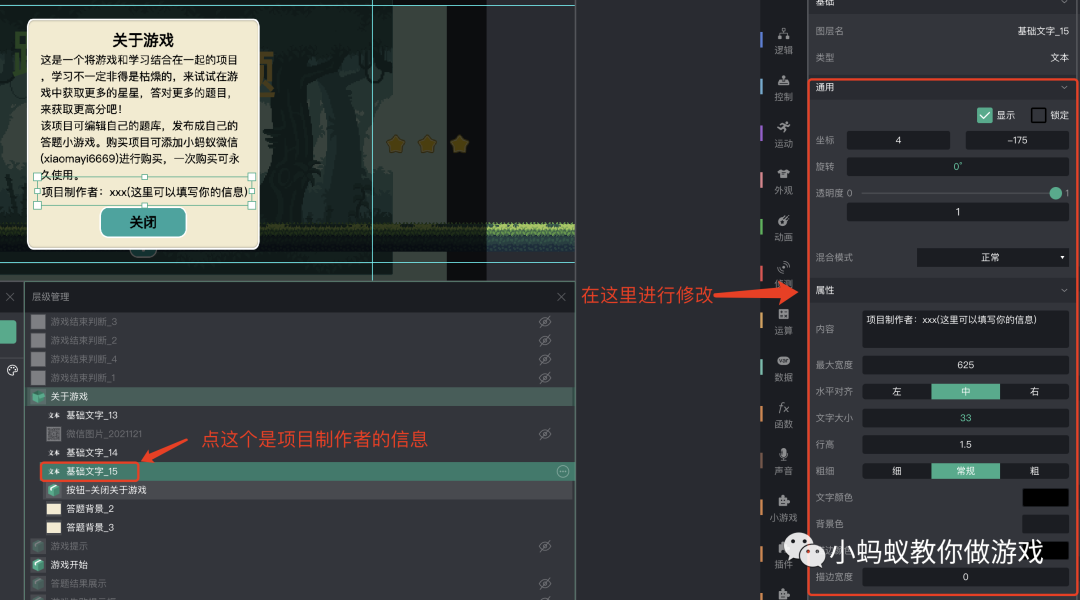Close the 层级管理 panel
This screenshot has width=1080, height=600.
[x=561, y=297]
